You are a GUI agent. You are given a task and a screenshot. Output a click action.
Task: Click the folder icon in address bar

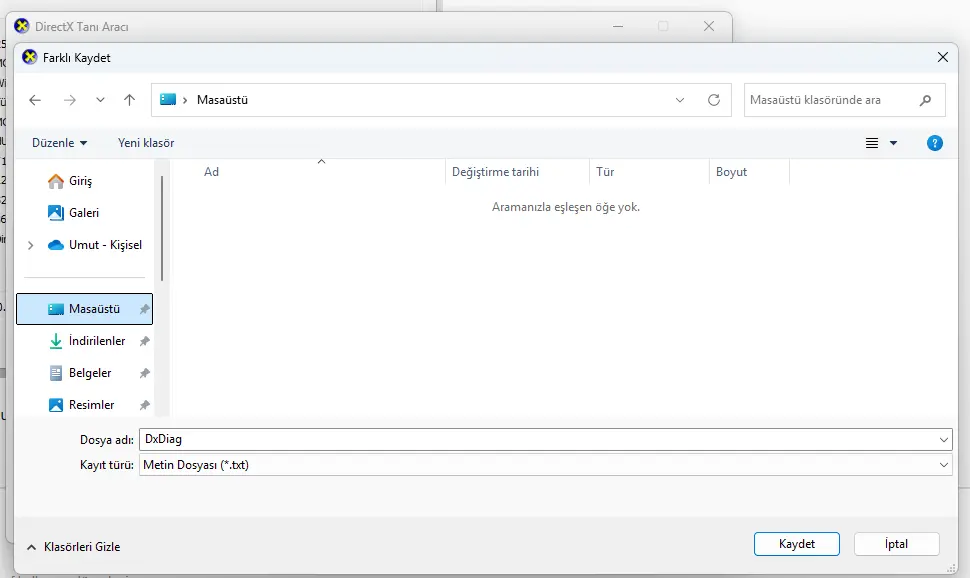168,100
